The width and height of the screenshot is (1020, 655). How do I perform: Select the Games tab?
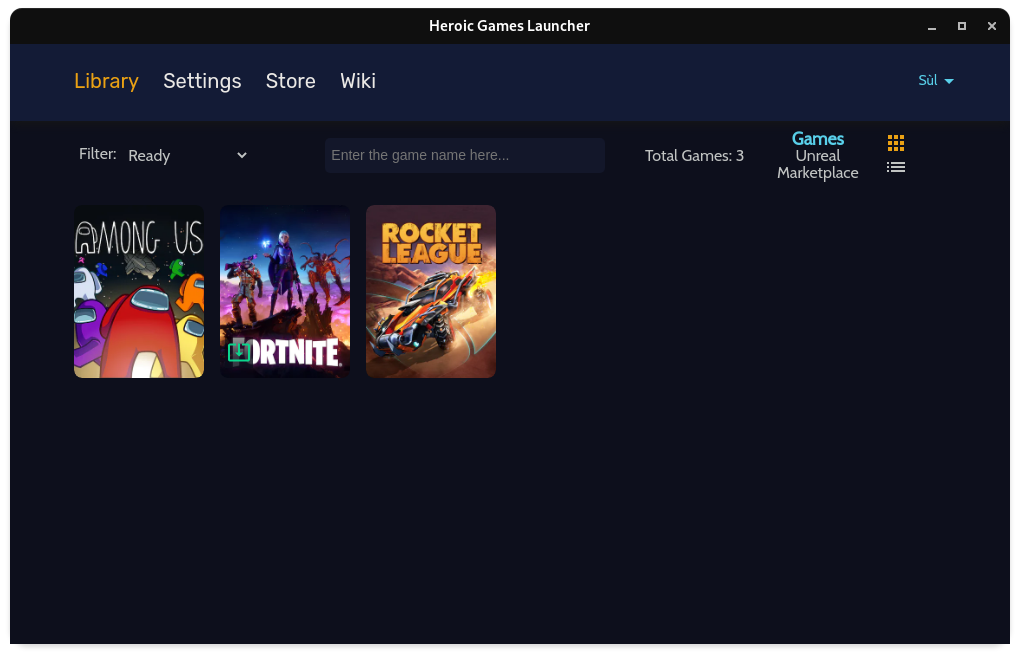(x=817, y=138)
